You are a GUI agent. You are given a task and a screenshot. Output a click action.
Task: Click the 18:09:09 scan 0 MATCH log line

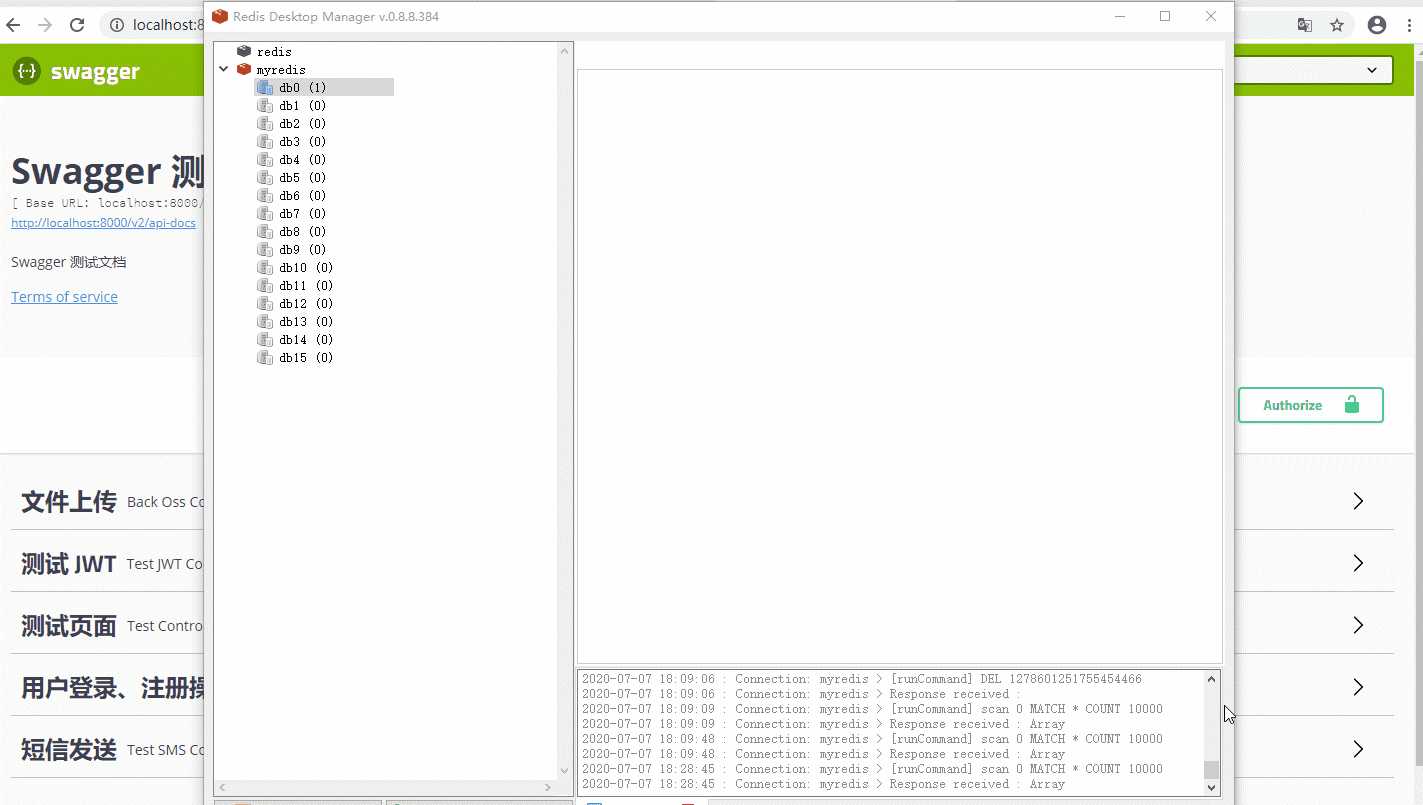tap(872, 709)
